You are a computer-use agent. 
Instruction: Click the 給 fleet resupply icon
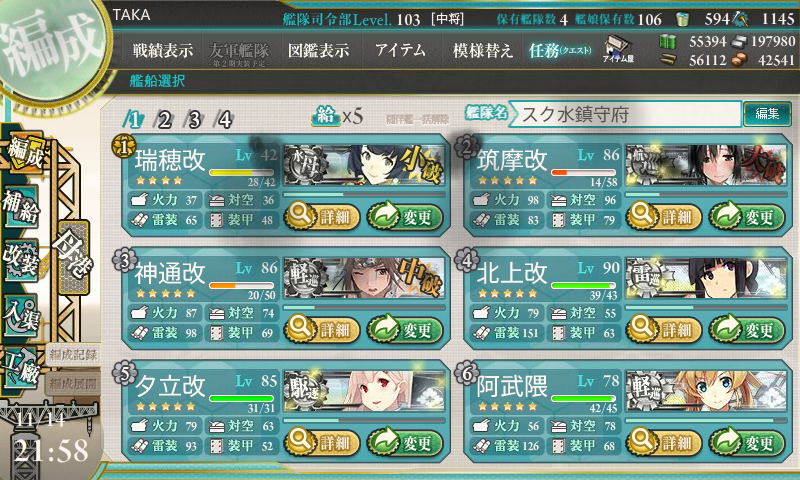pyautogui.click(x=326, y=116)
